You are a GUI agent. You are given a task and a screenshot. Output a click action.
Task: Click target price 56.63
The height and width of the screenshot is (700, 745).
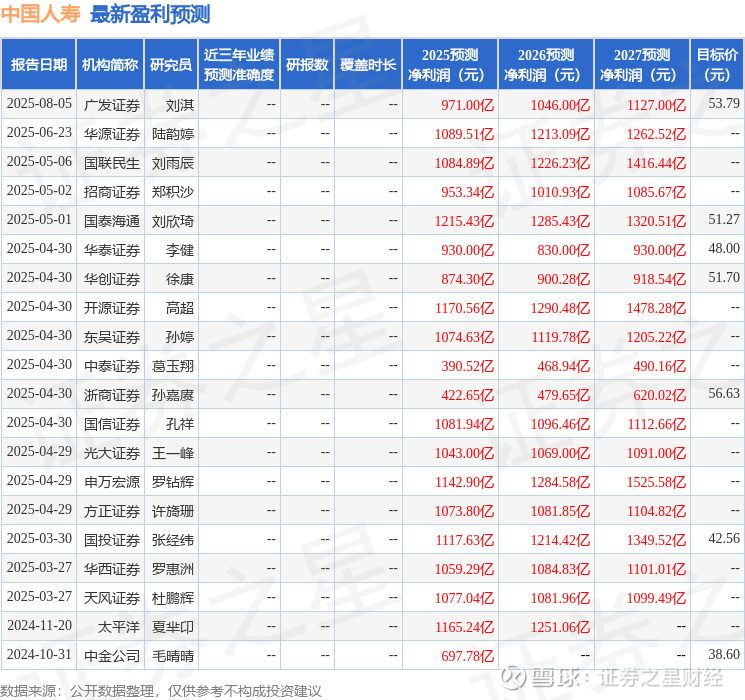pyautogui.click(x=724, y=393)
